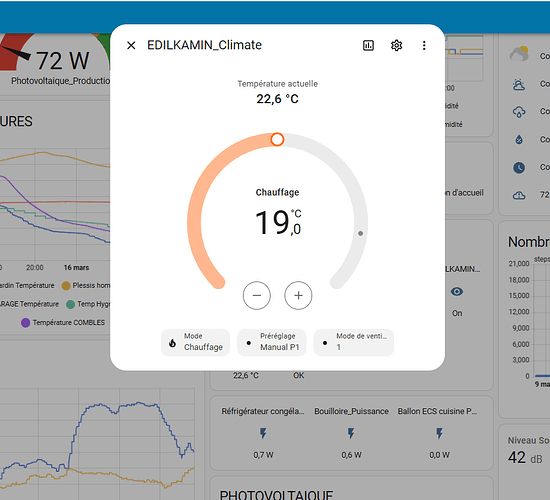This screenshot has width=550, height=500.
Task: Click the Photovoltaique_Production gauge label
Action: click(x=60, y=81)
